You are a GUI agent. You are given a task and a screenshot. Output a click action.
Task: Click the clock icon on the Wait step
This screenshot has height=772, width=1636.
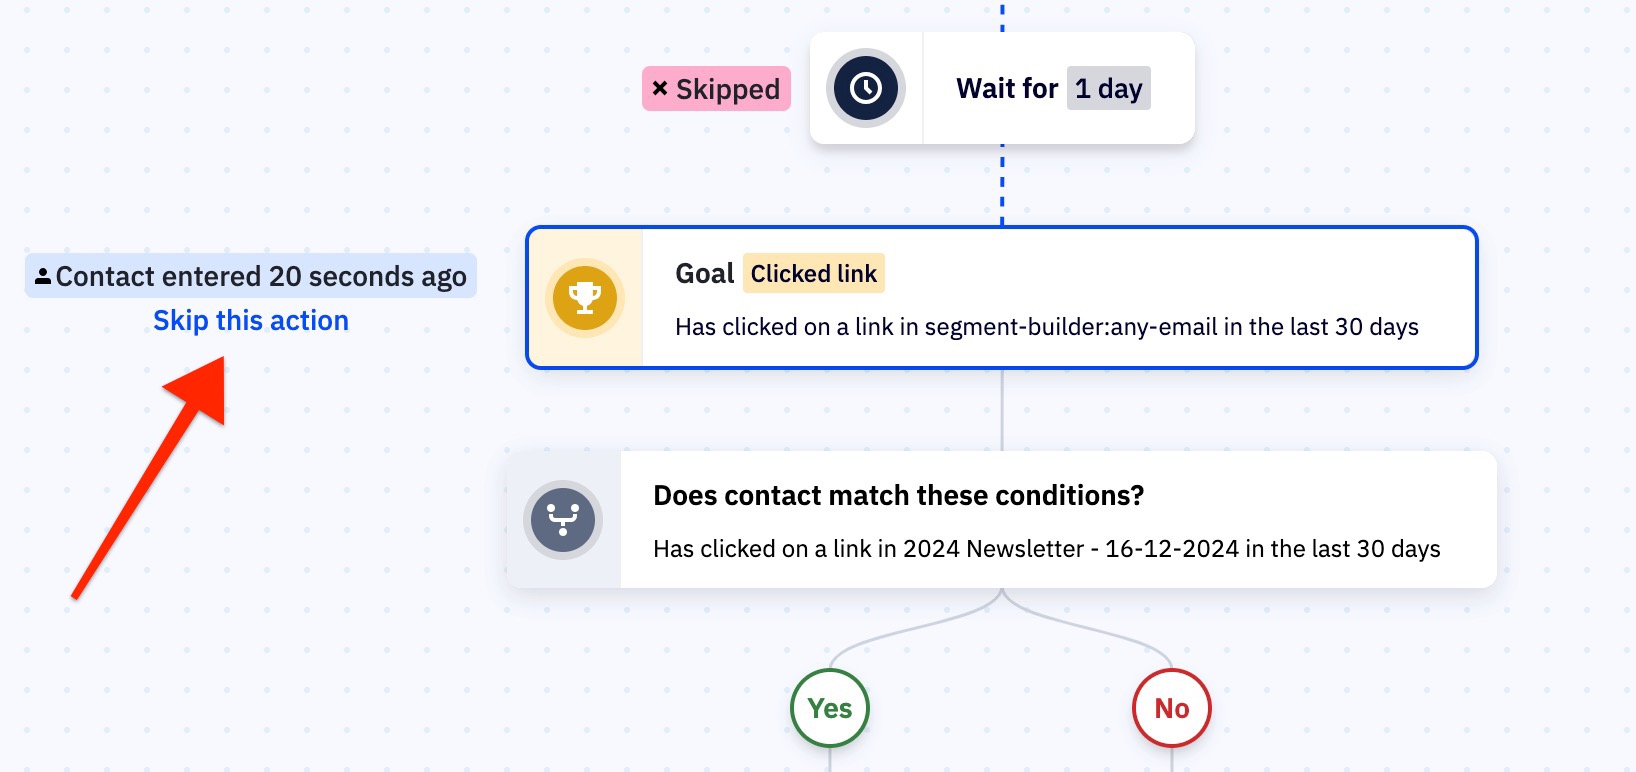[866, 88]
